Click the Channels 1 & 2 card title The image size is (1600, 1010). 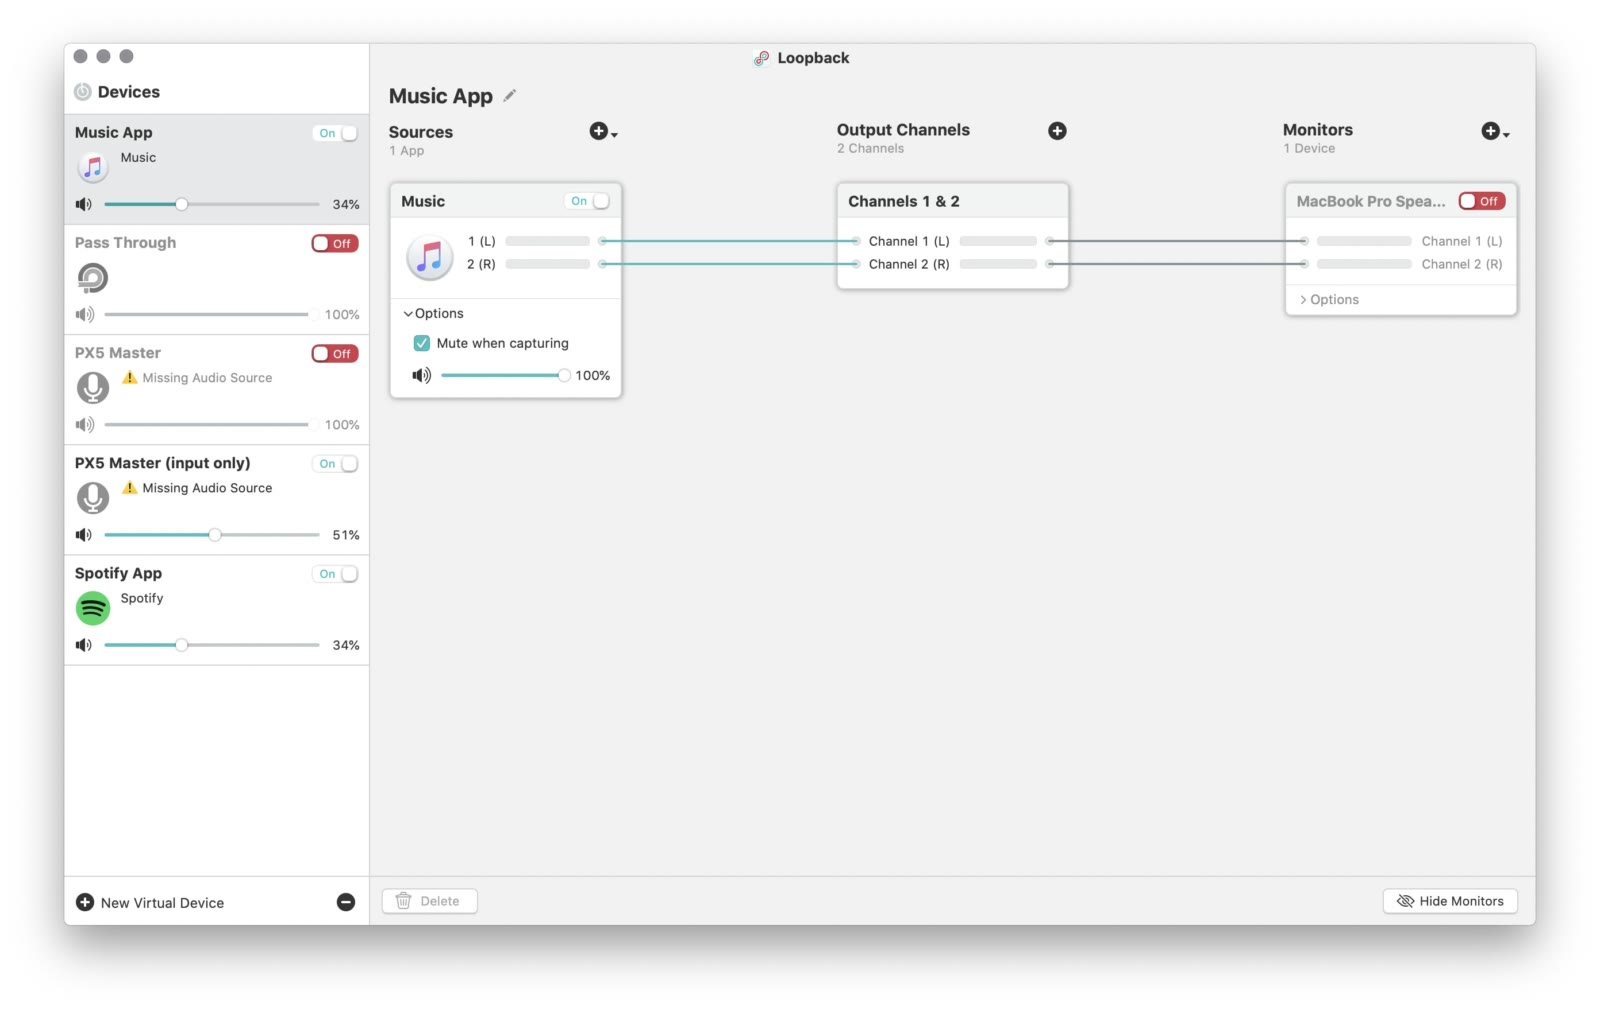tap(904, 201)
